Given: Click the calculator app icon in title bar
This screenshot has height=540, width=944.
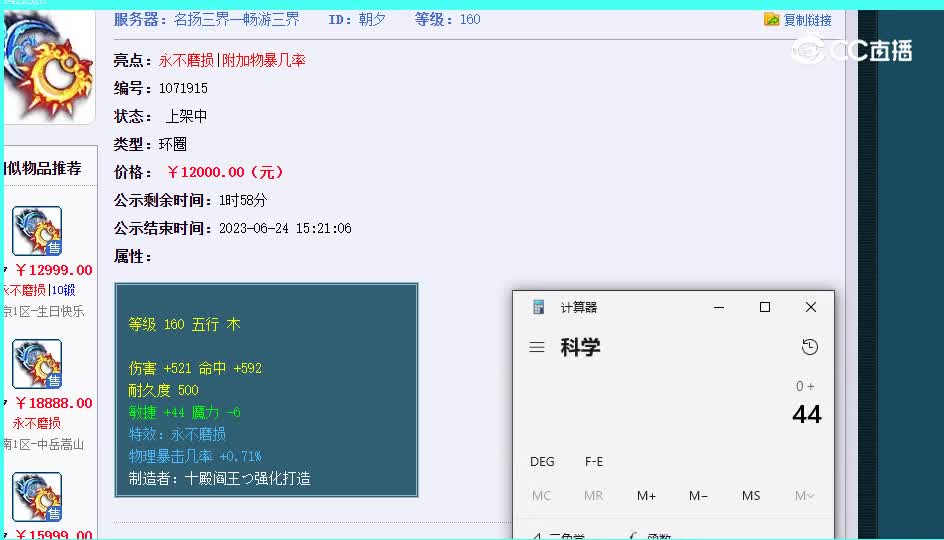Looking at the screenshot, I should [x=539, y=307].
